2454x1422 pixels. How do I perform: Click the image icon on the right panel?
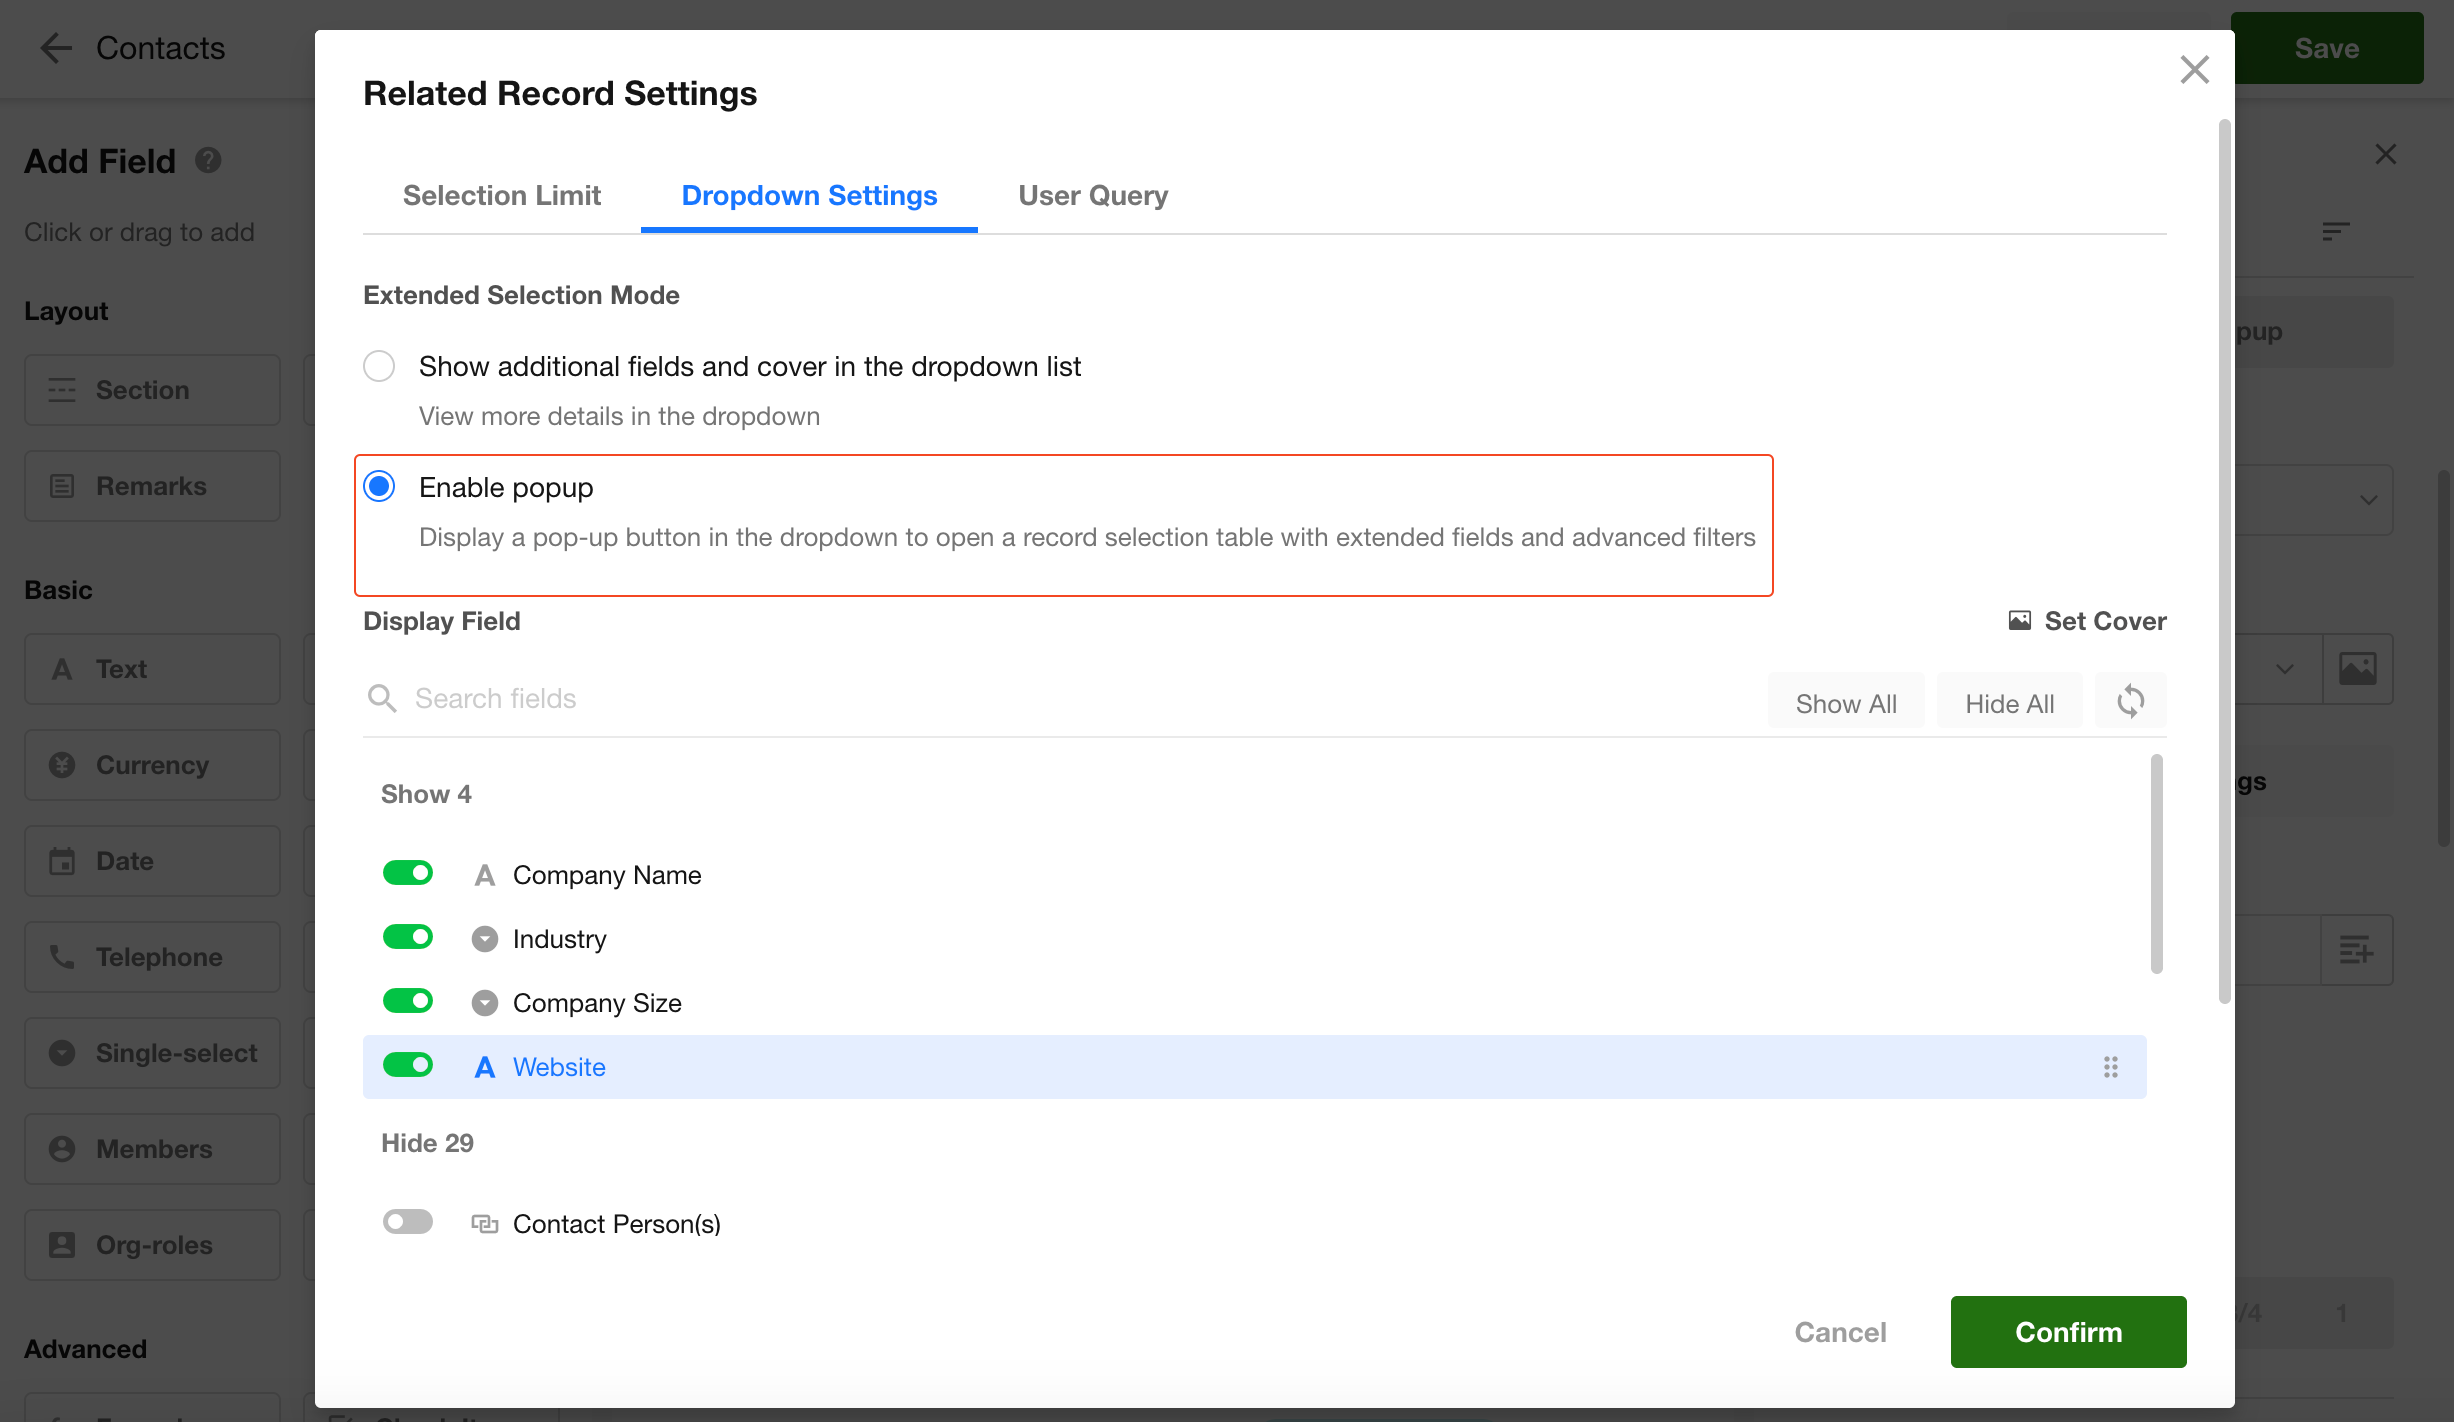[x=2357, y=668]
